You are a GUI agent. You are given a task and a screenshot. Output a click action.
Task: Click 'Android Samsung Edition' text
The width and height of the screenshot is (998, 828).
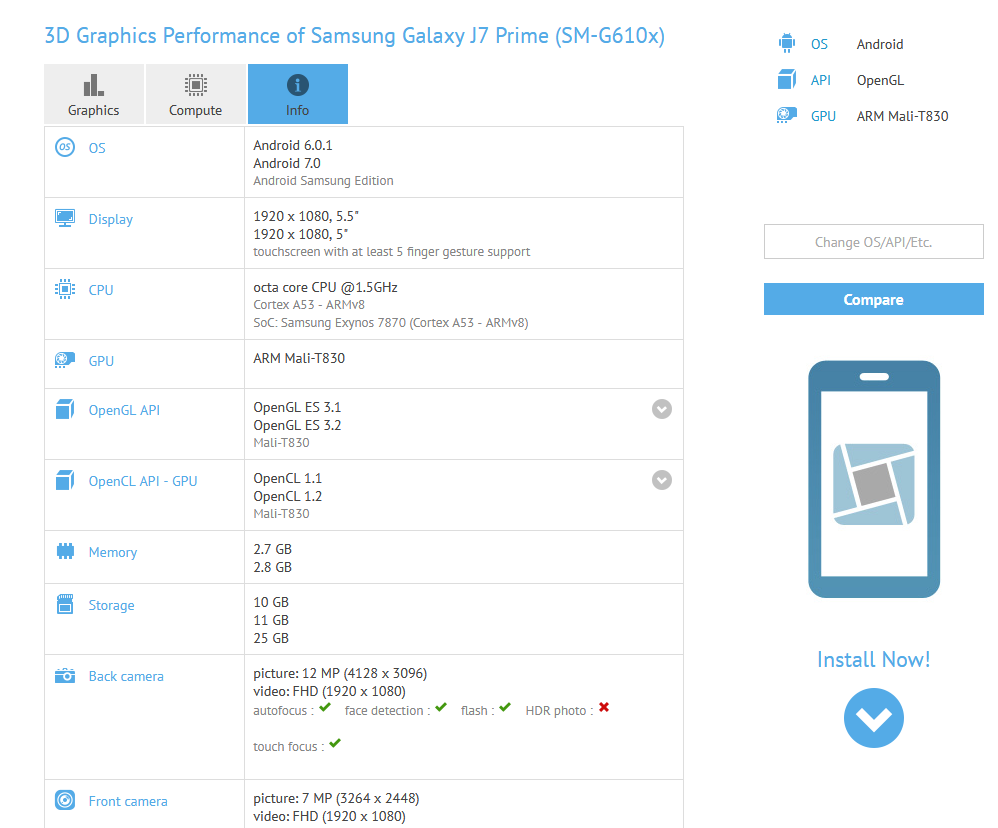(323, 181)
